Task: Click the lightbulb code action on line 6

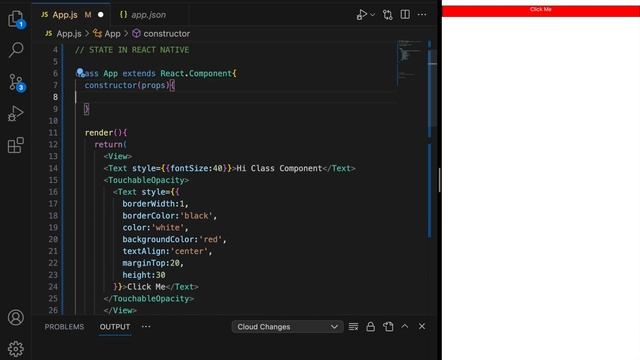Action: pos(80,73)
